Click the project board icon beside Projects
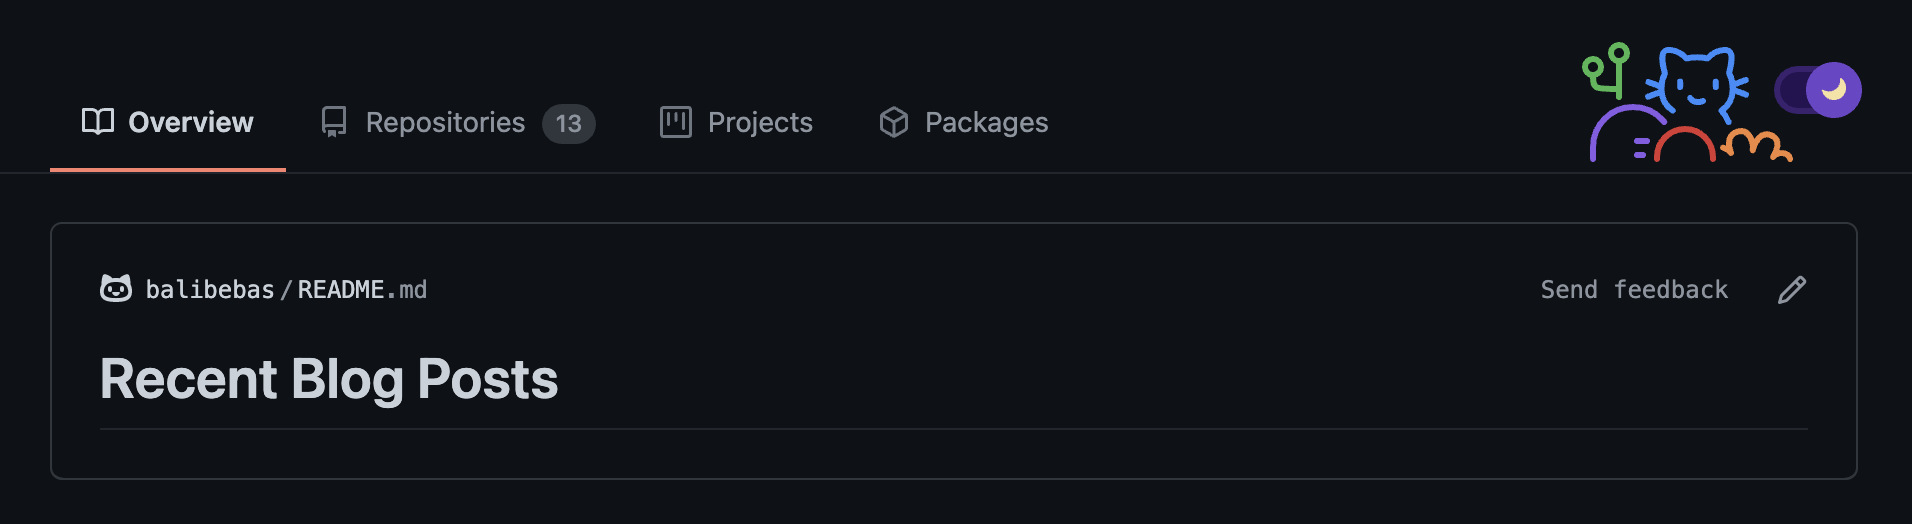The height and width of the screenshot is (524, 1912). (676, 122)
